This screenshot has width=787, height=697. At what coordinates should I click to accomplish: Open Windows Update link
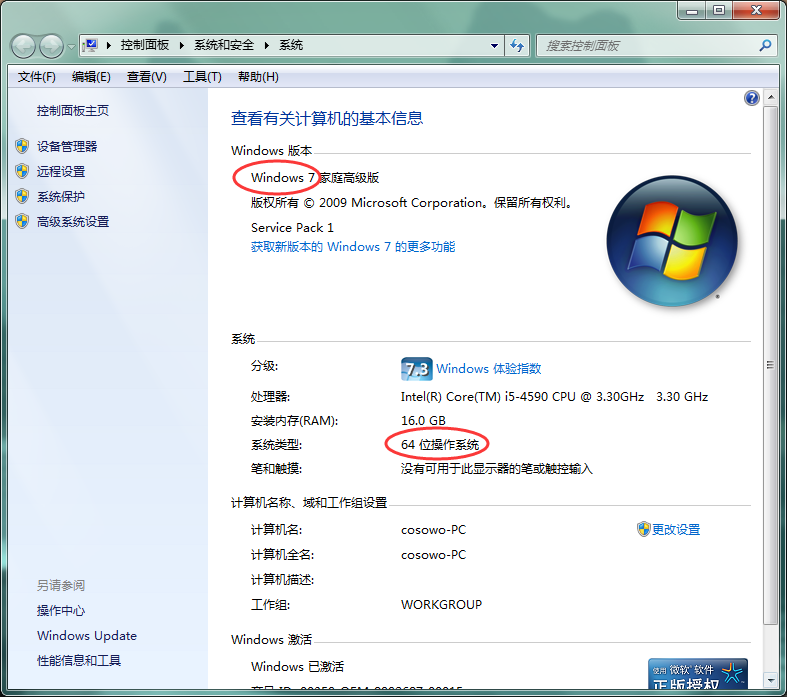point(87,636)
